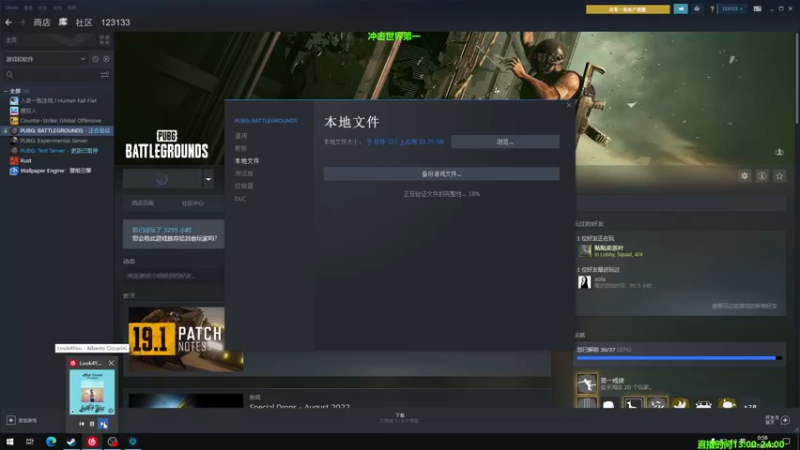
Task: Open the Windows Start menu
Action: coord(10,442)
